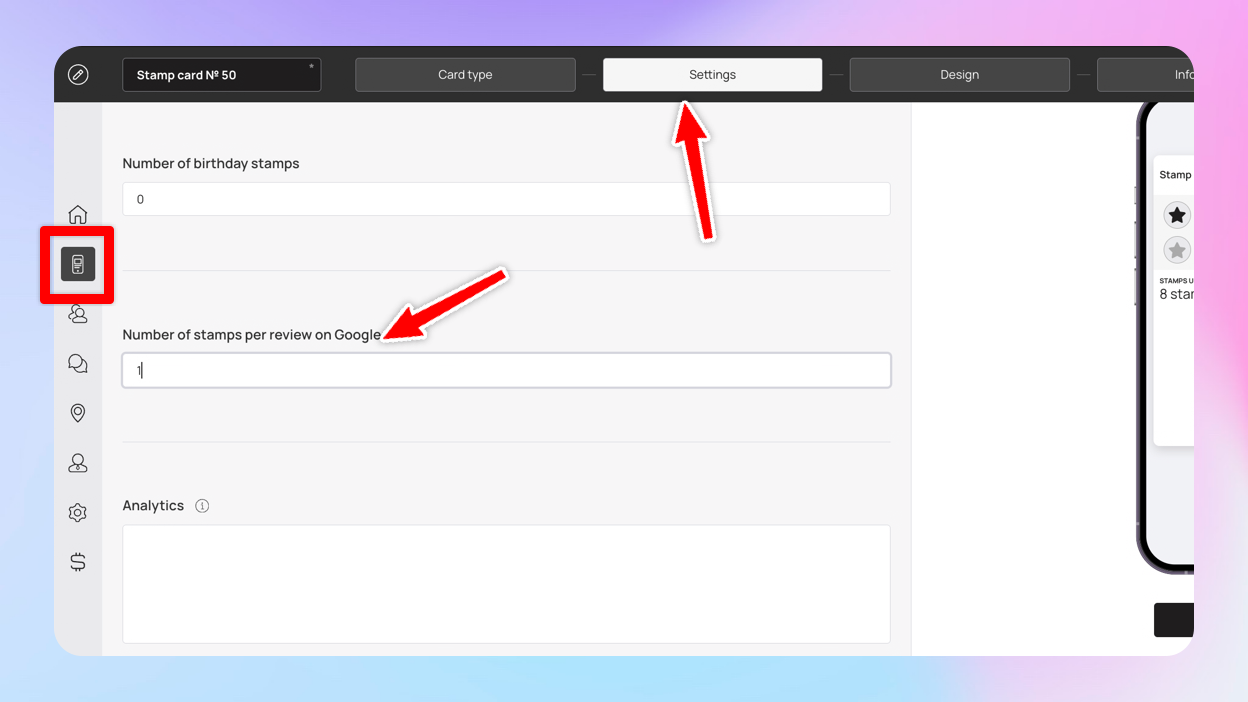Select the Settings step tab

pos(712,75)
